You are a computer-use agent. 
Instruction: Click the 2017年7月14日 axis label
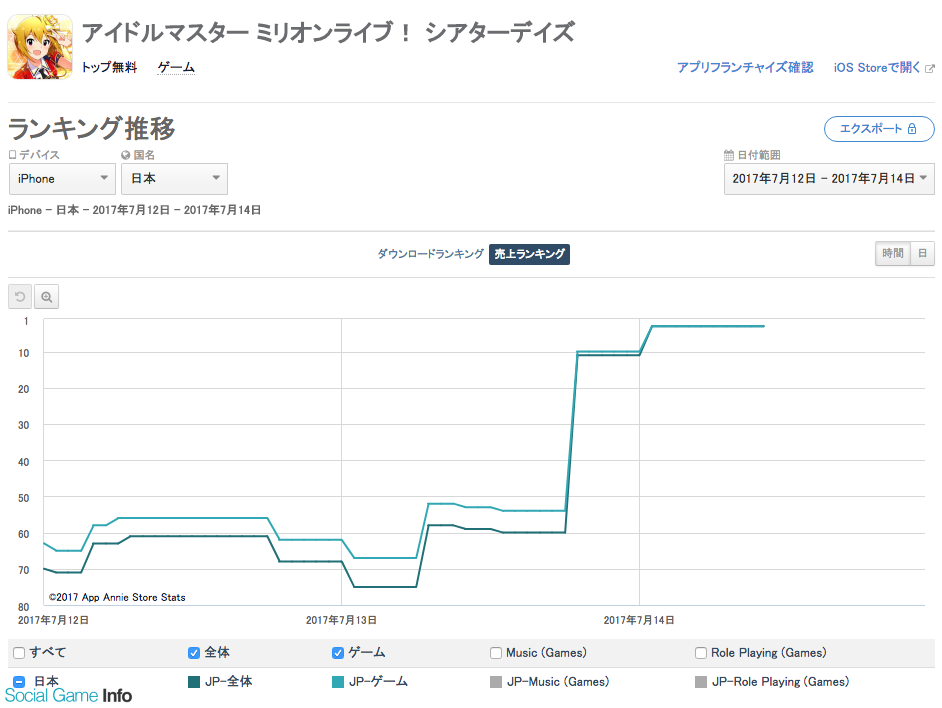point(639,620)
